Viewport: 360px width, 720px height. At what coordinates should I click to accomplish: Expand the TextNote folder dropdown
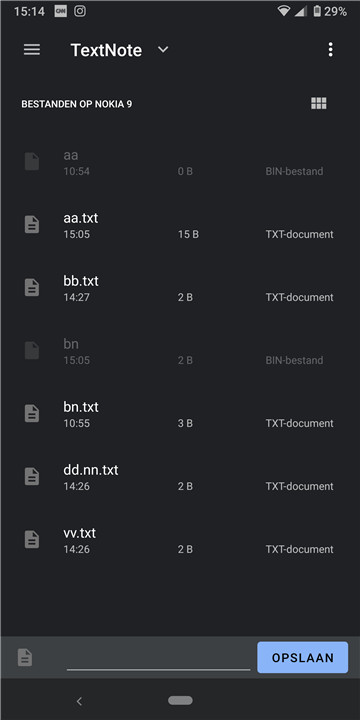coord(163,50)
